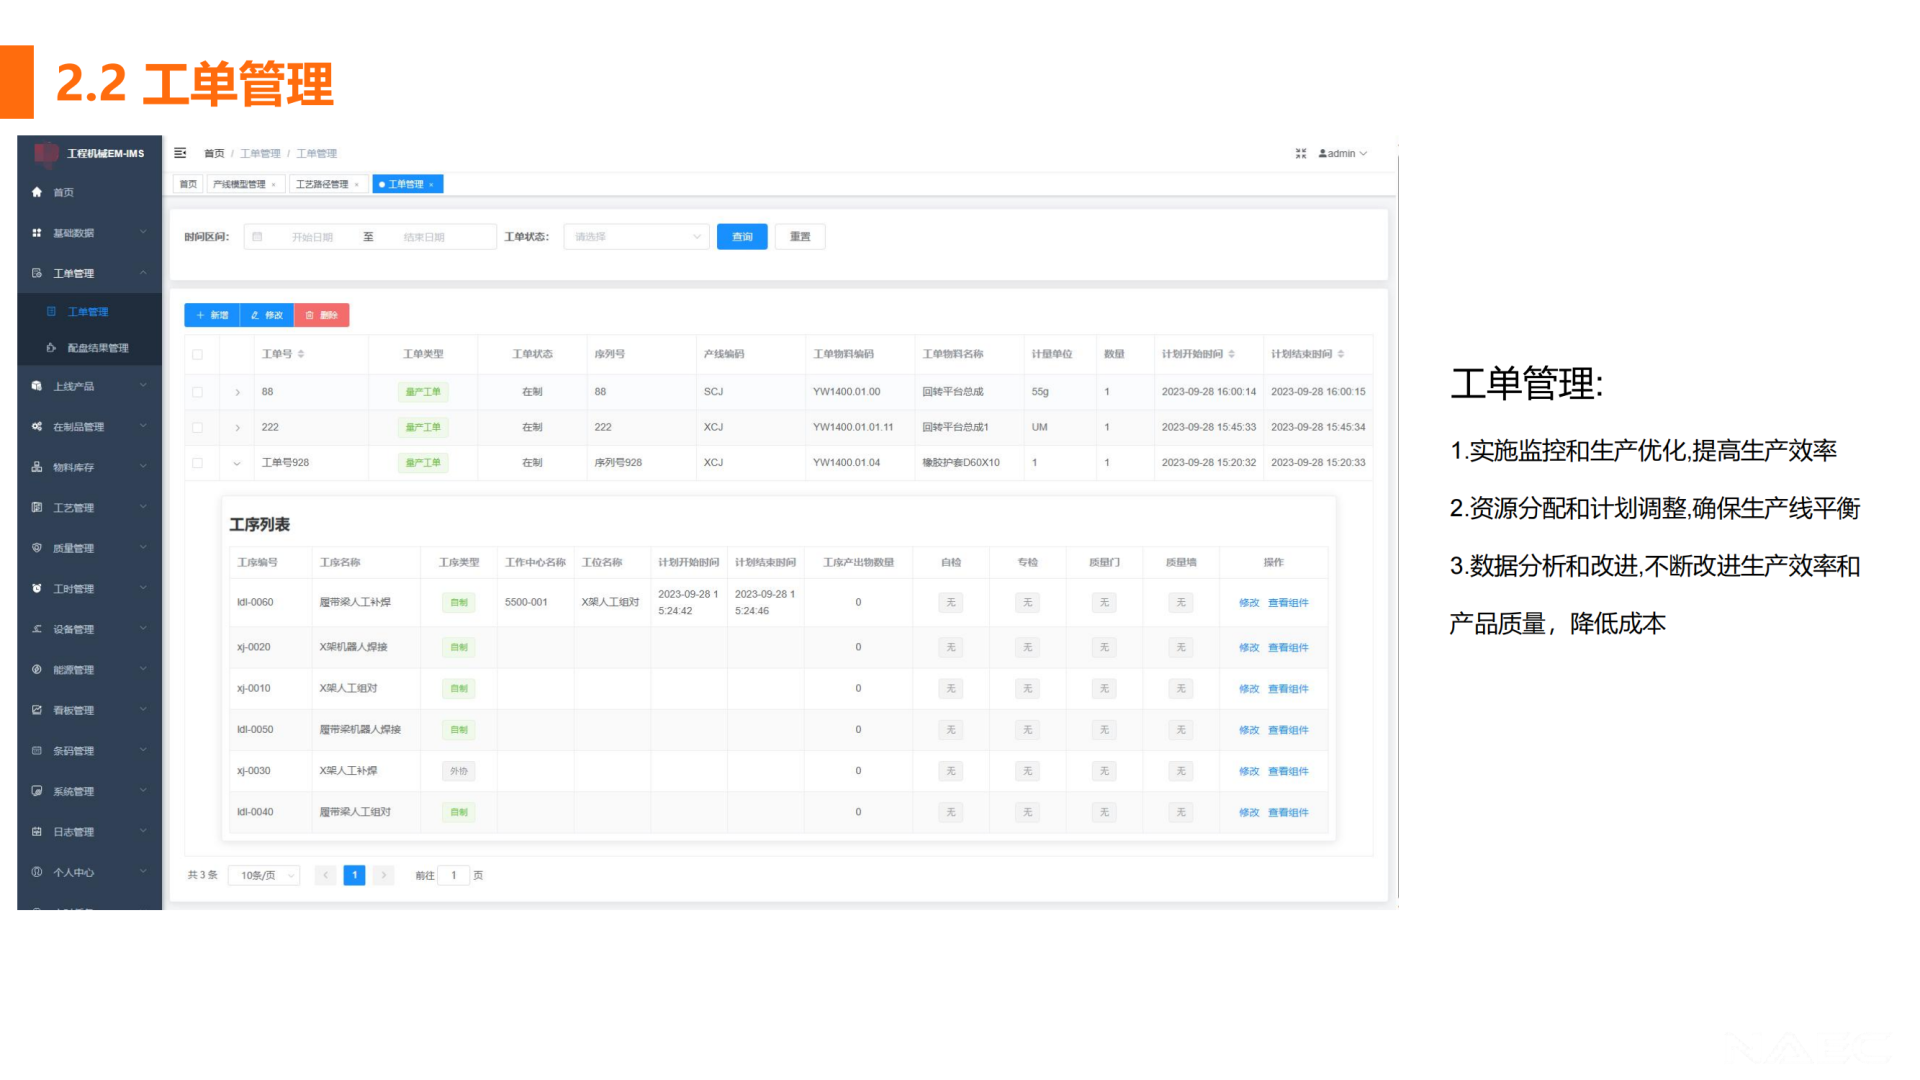Click the 上线产品 sidebar icon

tap(37, 386)
